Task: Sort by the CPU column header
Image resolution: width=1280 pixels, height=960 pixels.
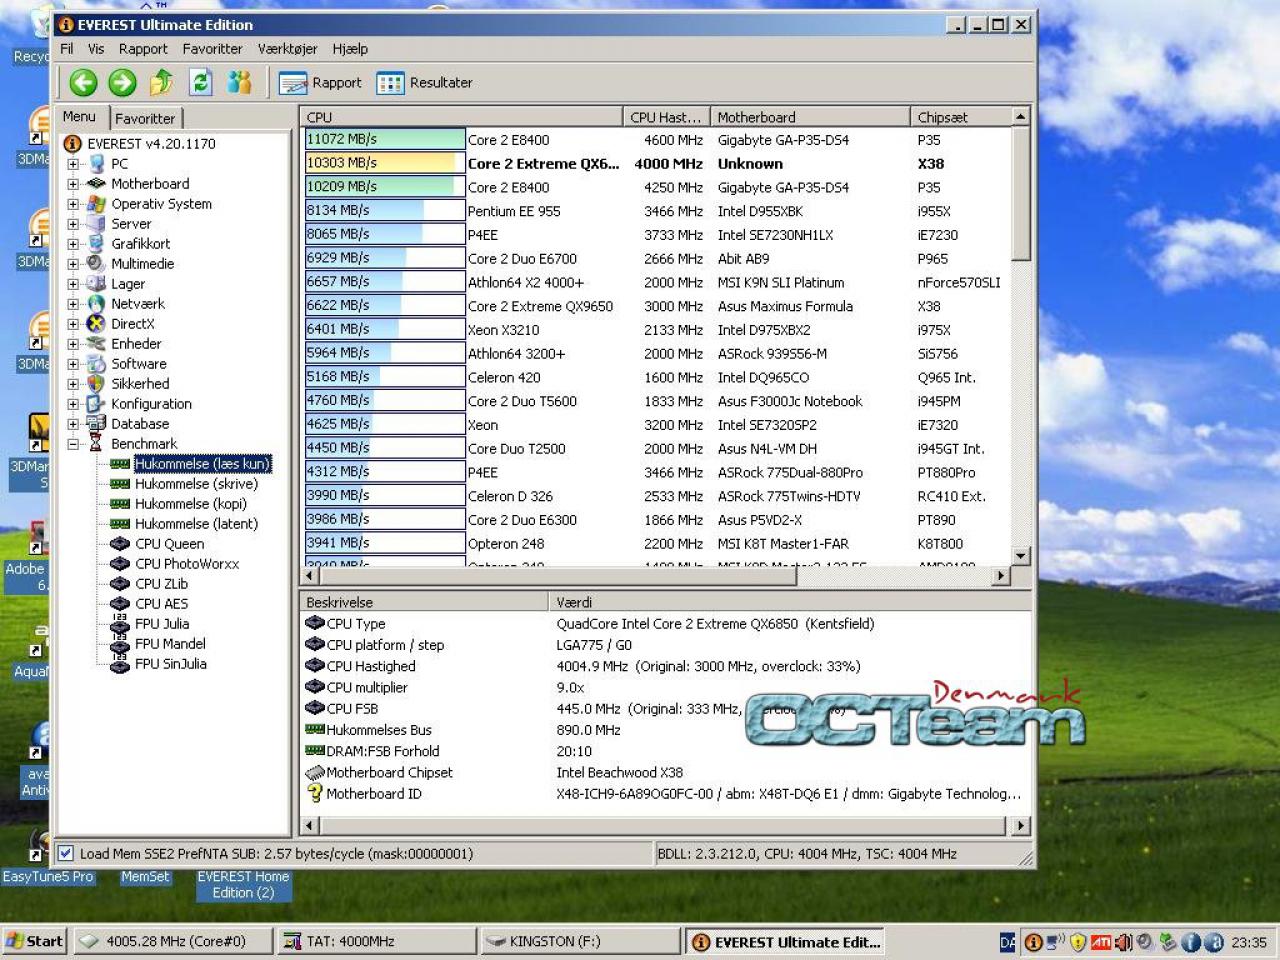Action: pos(461,117)
